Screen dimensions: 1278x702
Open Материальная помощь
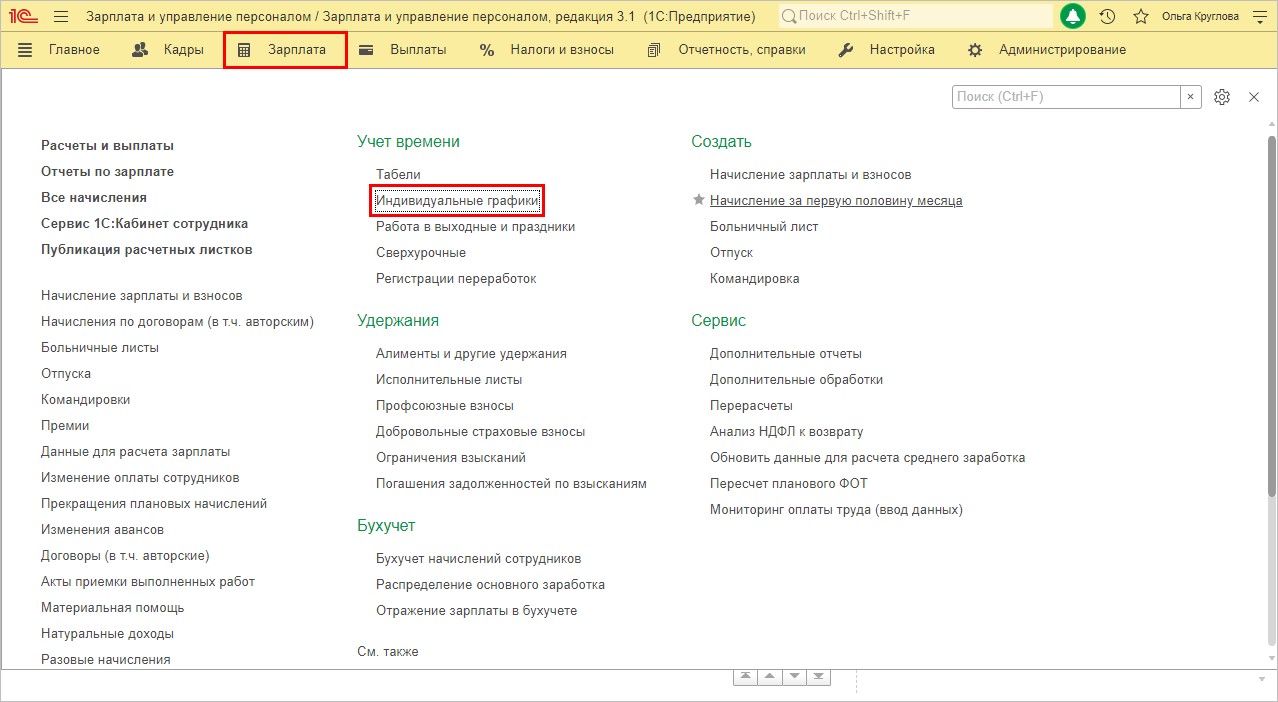pyautogui.click(x=113, y=607)
